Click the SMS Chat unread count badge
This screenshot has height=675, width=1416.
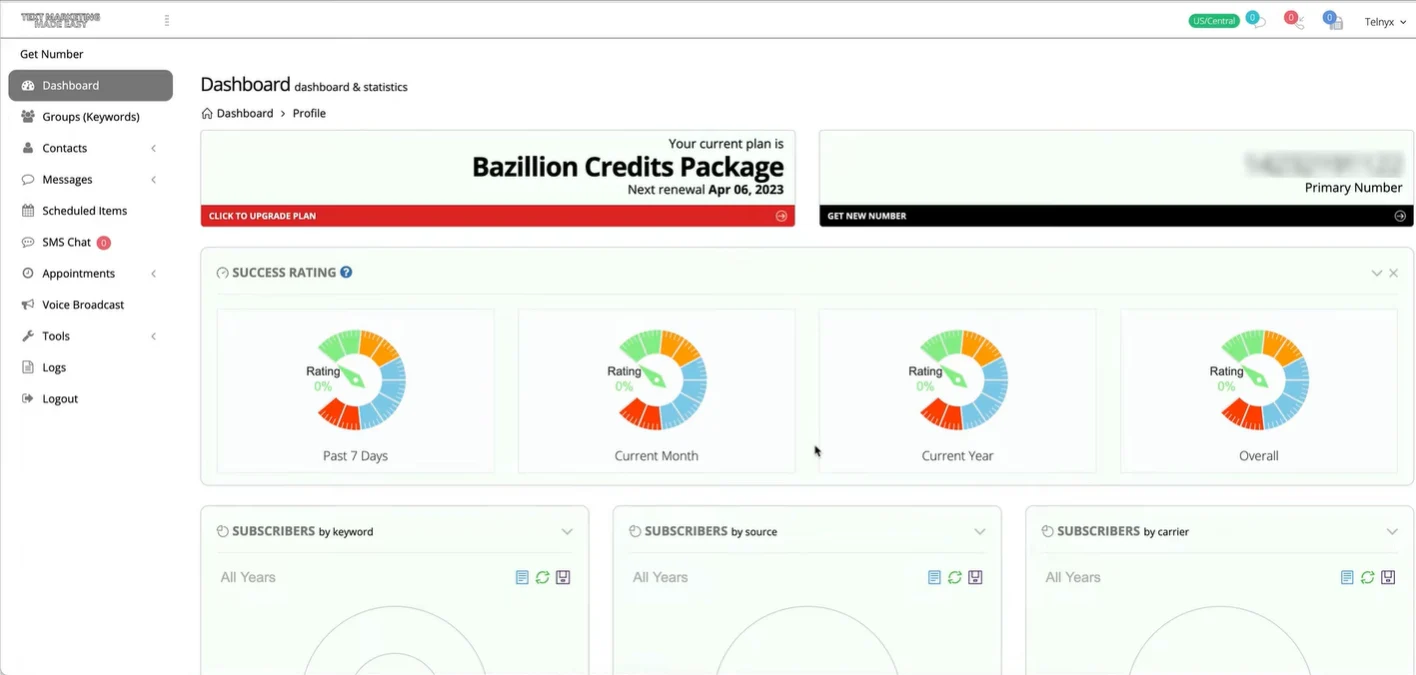pyautogui.click(x=104, y=242)
